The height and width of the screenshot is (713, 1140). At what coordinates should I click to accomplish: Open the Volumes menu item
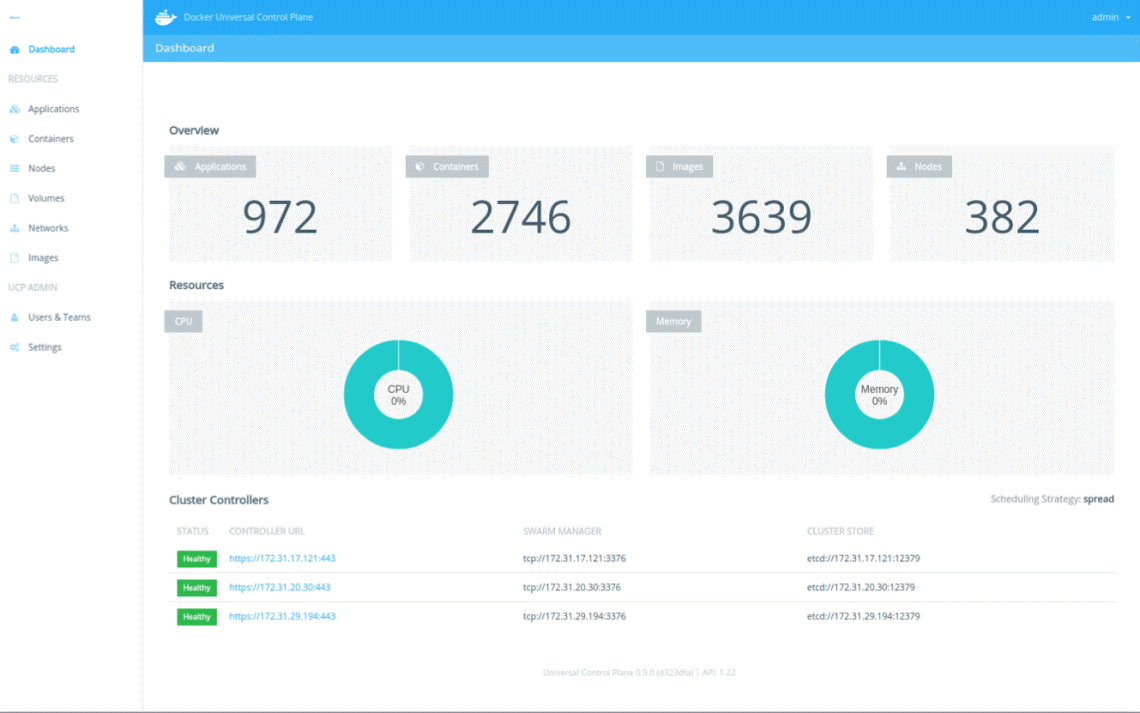click(x=45, y=198)
